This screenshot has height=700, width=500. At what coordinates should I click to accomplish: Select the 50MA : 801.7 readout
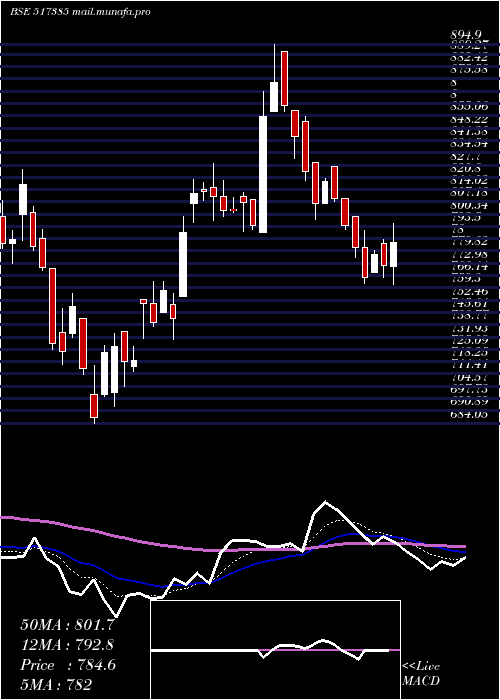click(66, 625)
